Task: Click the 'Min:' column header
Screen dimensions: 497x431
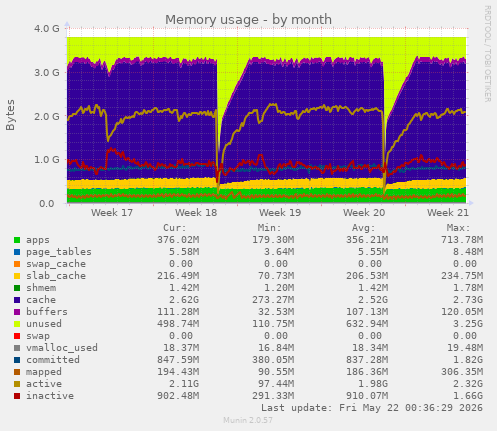Action: coord(270,228)
